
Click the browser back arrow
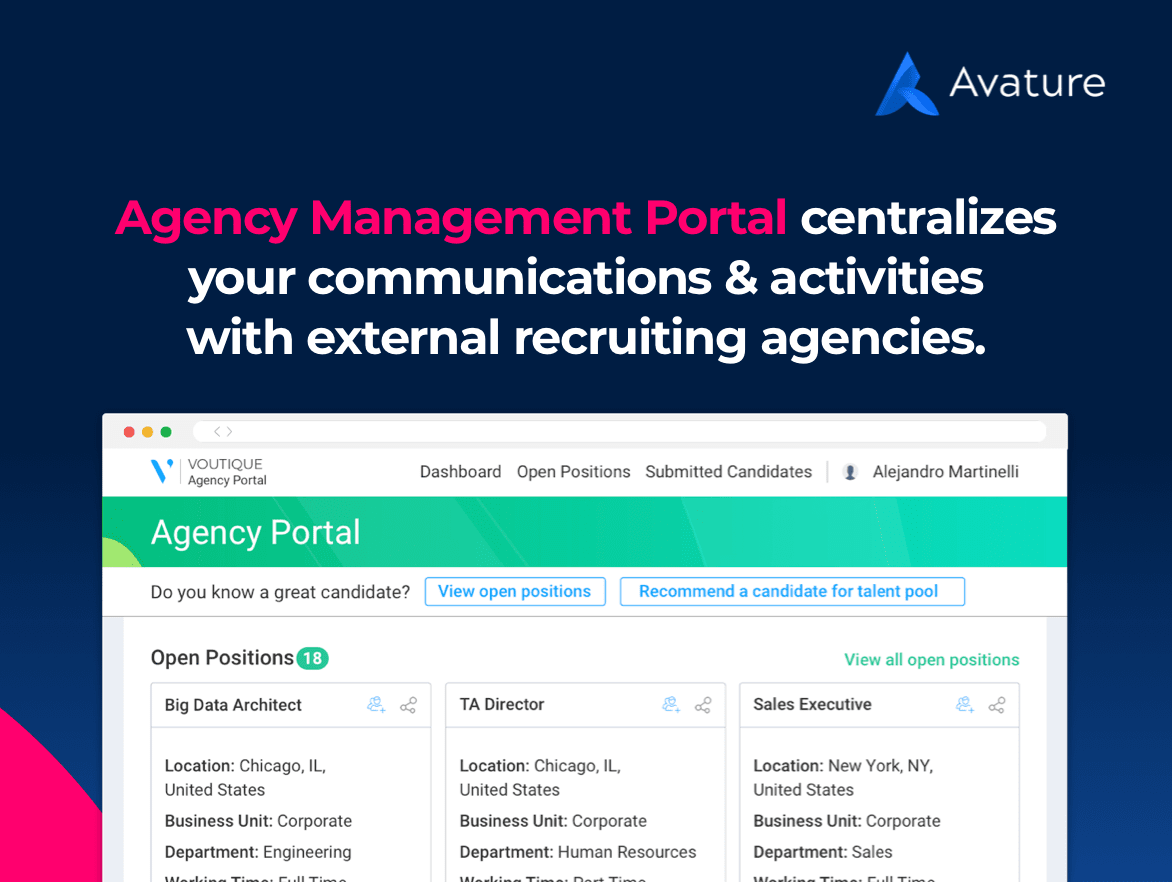[x=218, y=431]
